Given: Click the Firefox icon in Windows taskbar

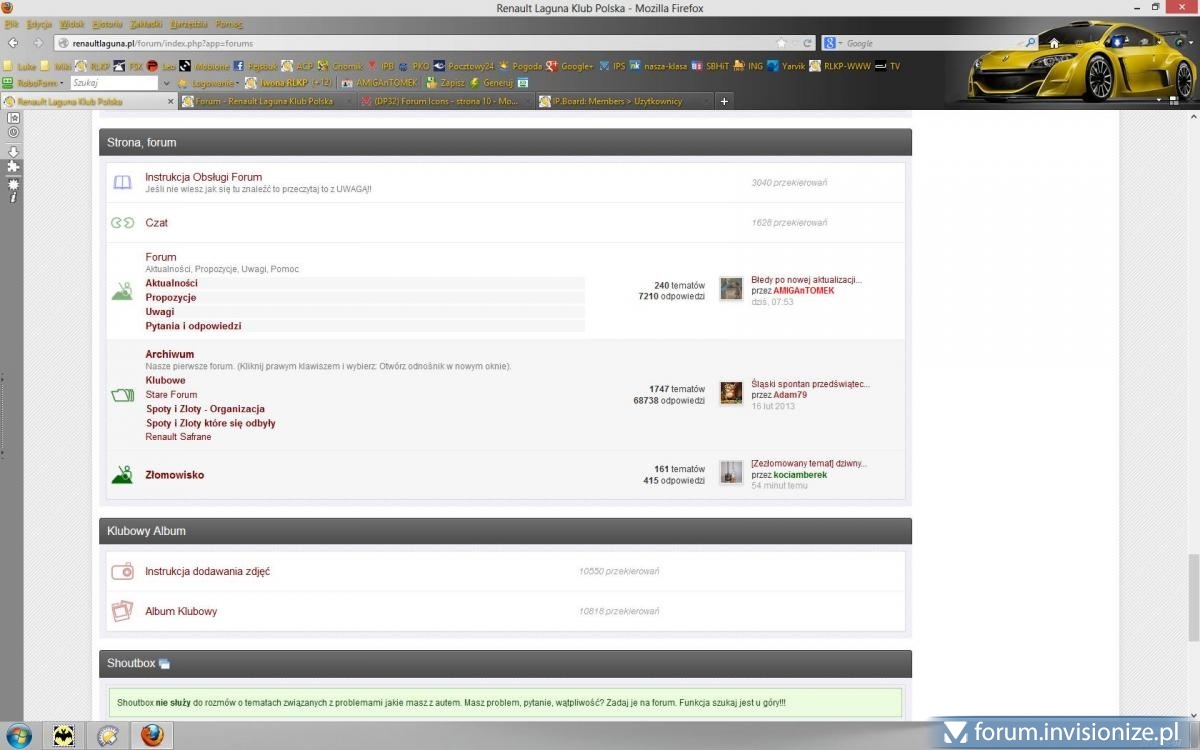Looking at the screenshot, I should pyautogui.click(x=152, y=736).
